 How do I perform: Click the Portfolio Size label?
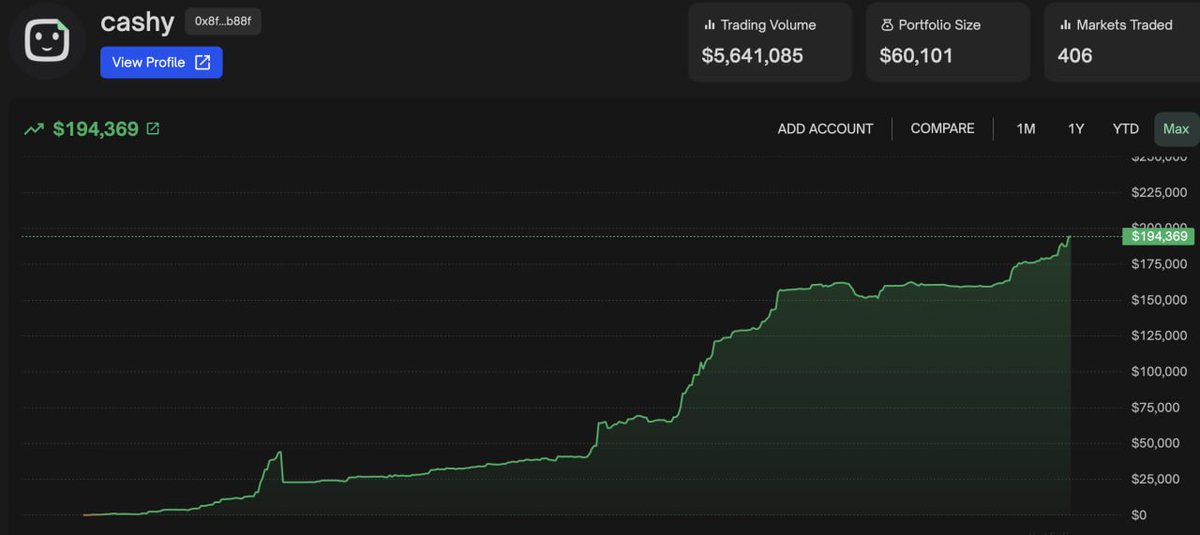click(x=939, y=25)
